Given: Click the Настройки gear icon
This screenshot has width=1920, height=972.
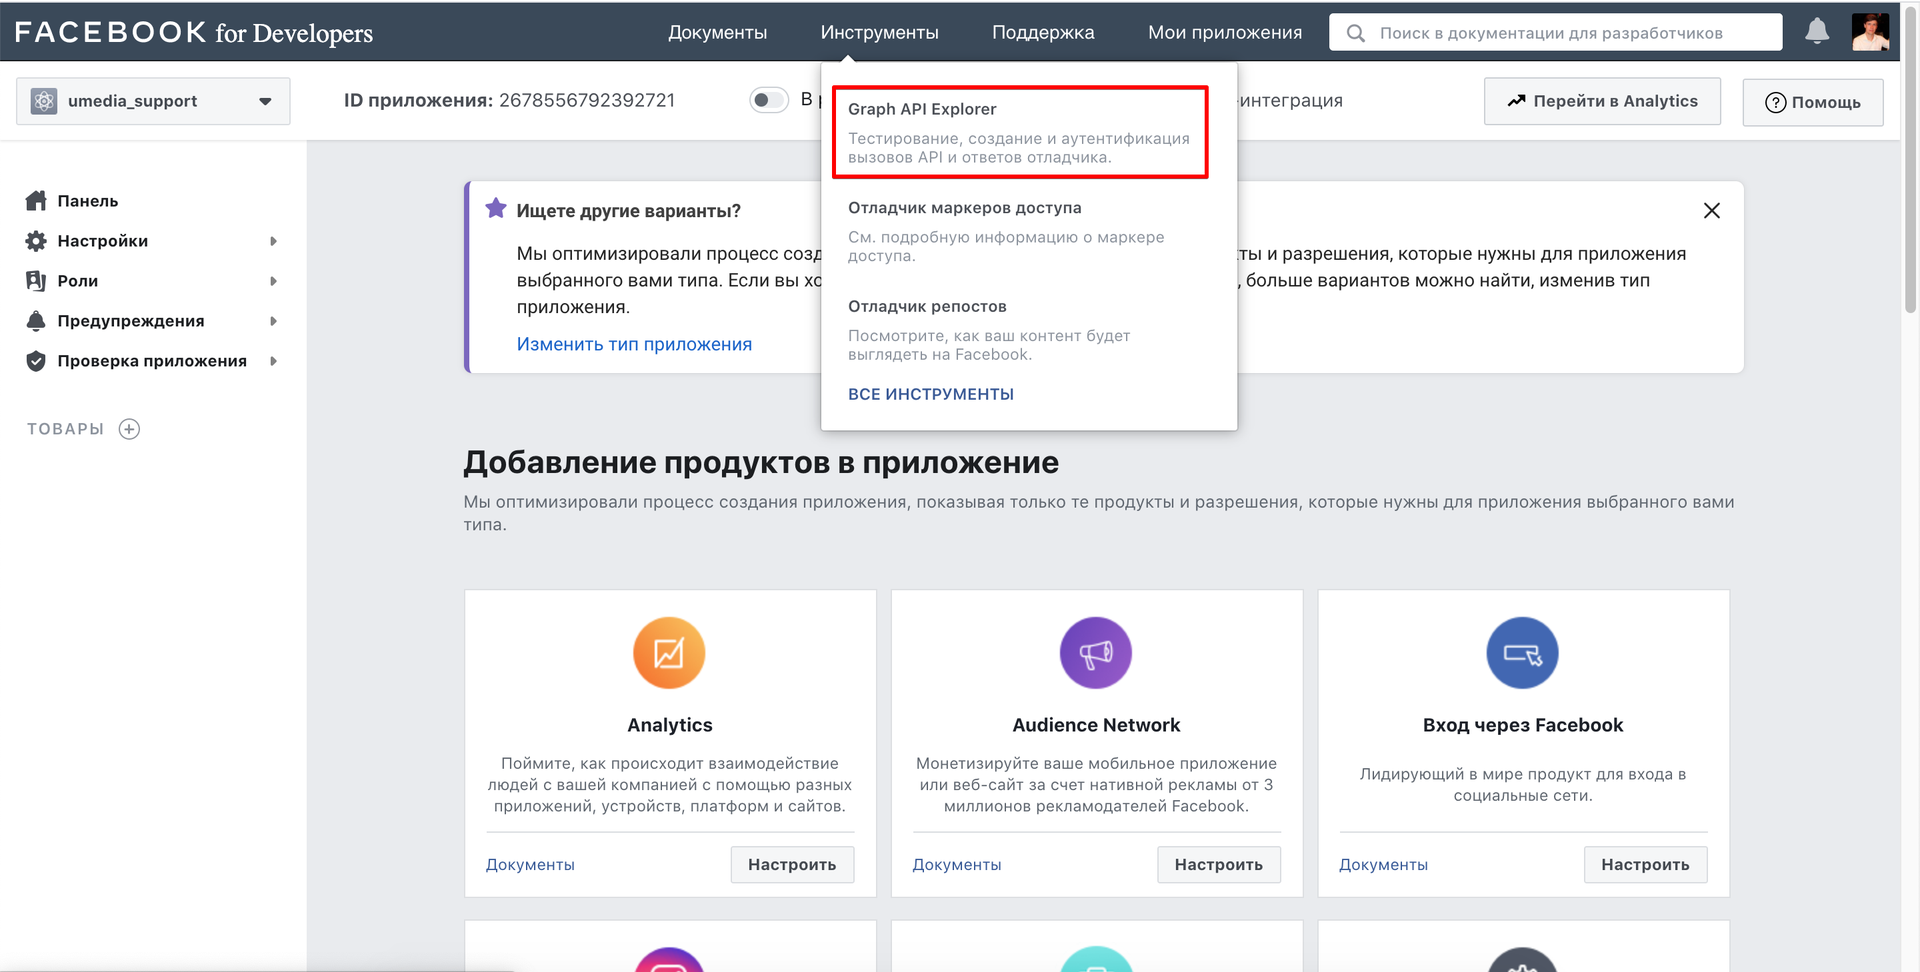Looking at the screenshot, I should [x=36, y=241].
